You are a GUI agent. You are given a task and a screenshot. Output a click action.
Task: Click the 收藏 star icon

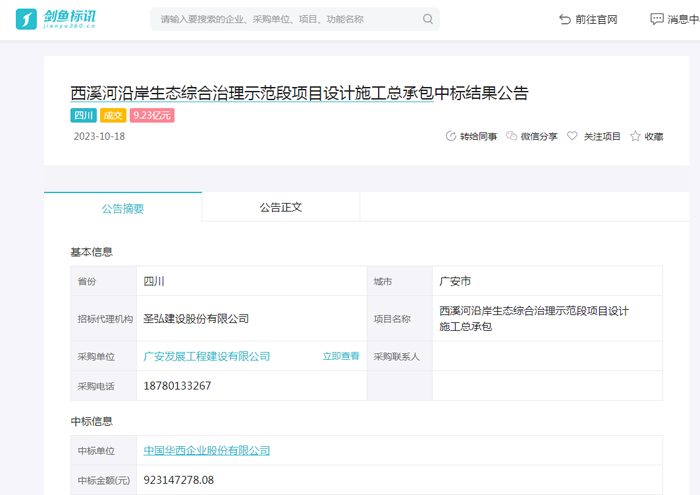635,136
